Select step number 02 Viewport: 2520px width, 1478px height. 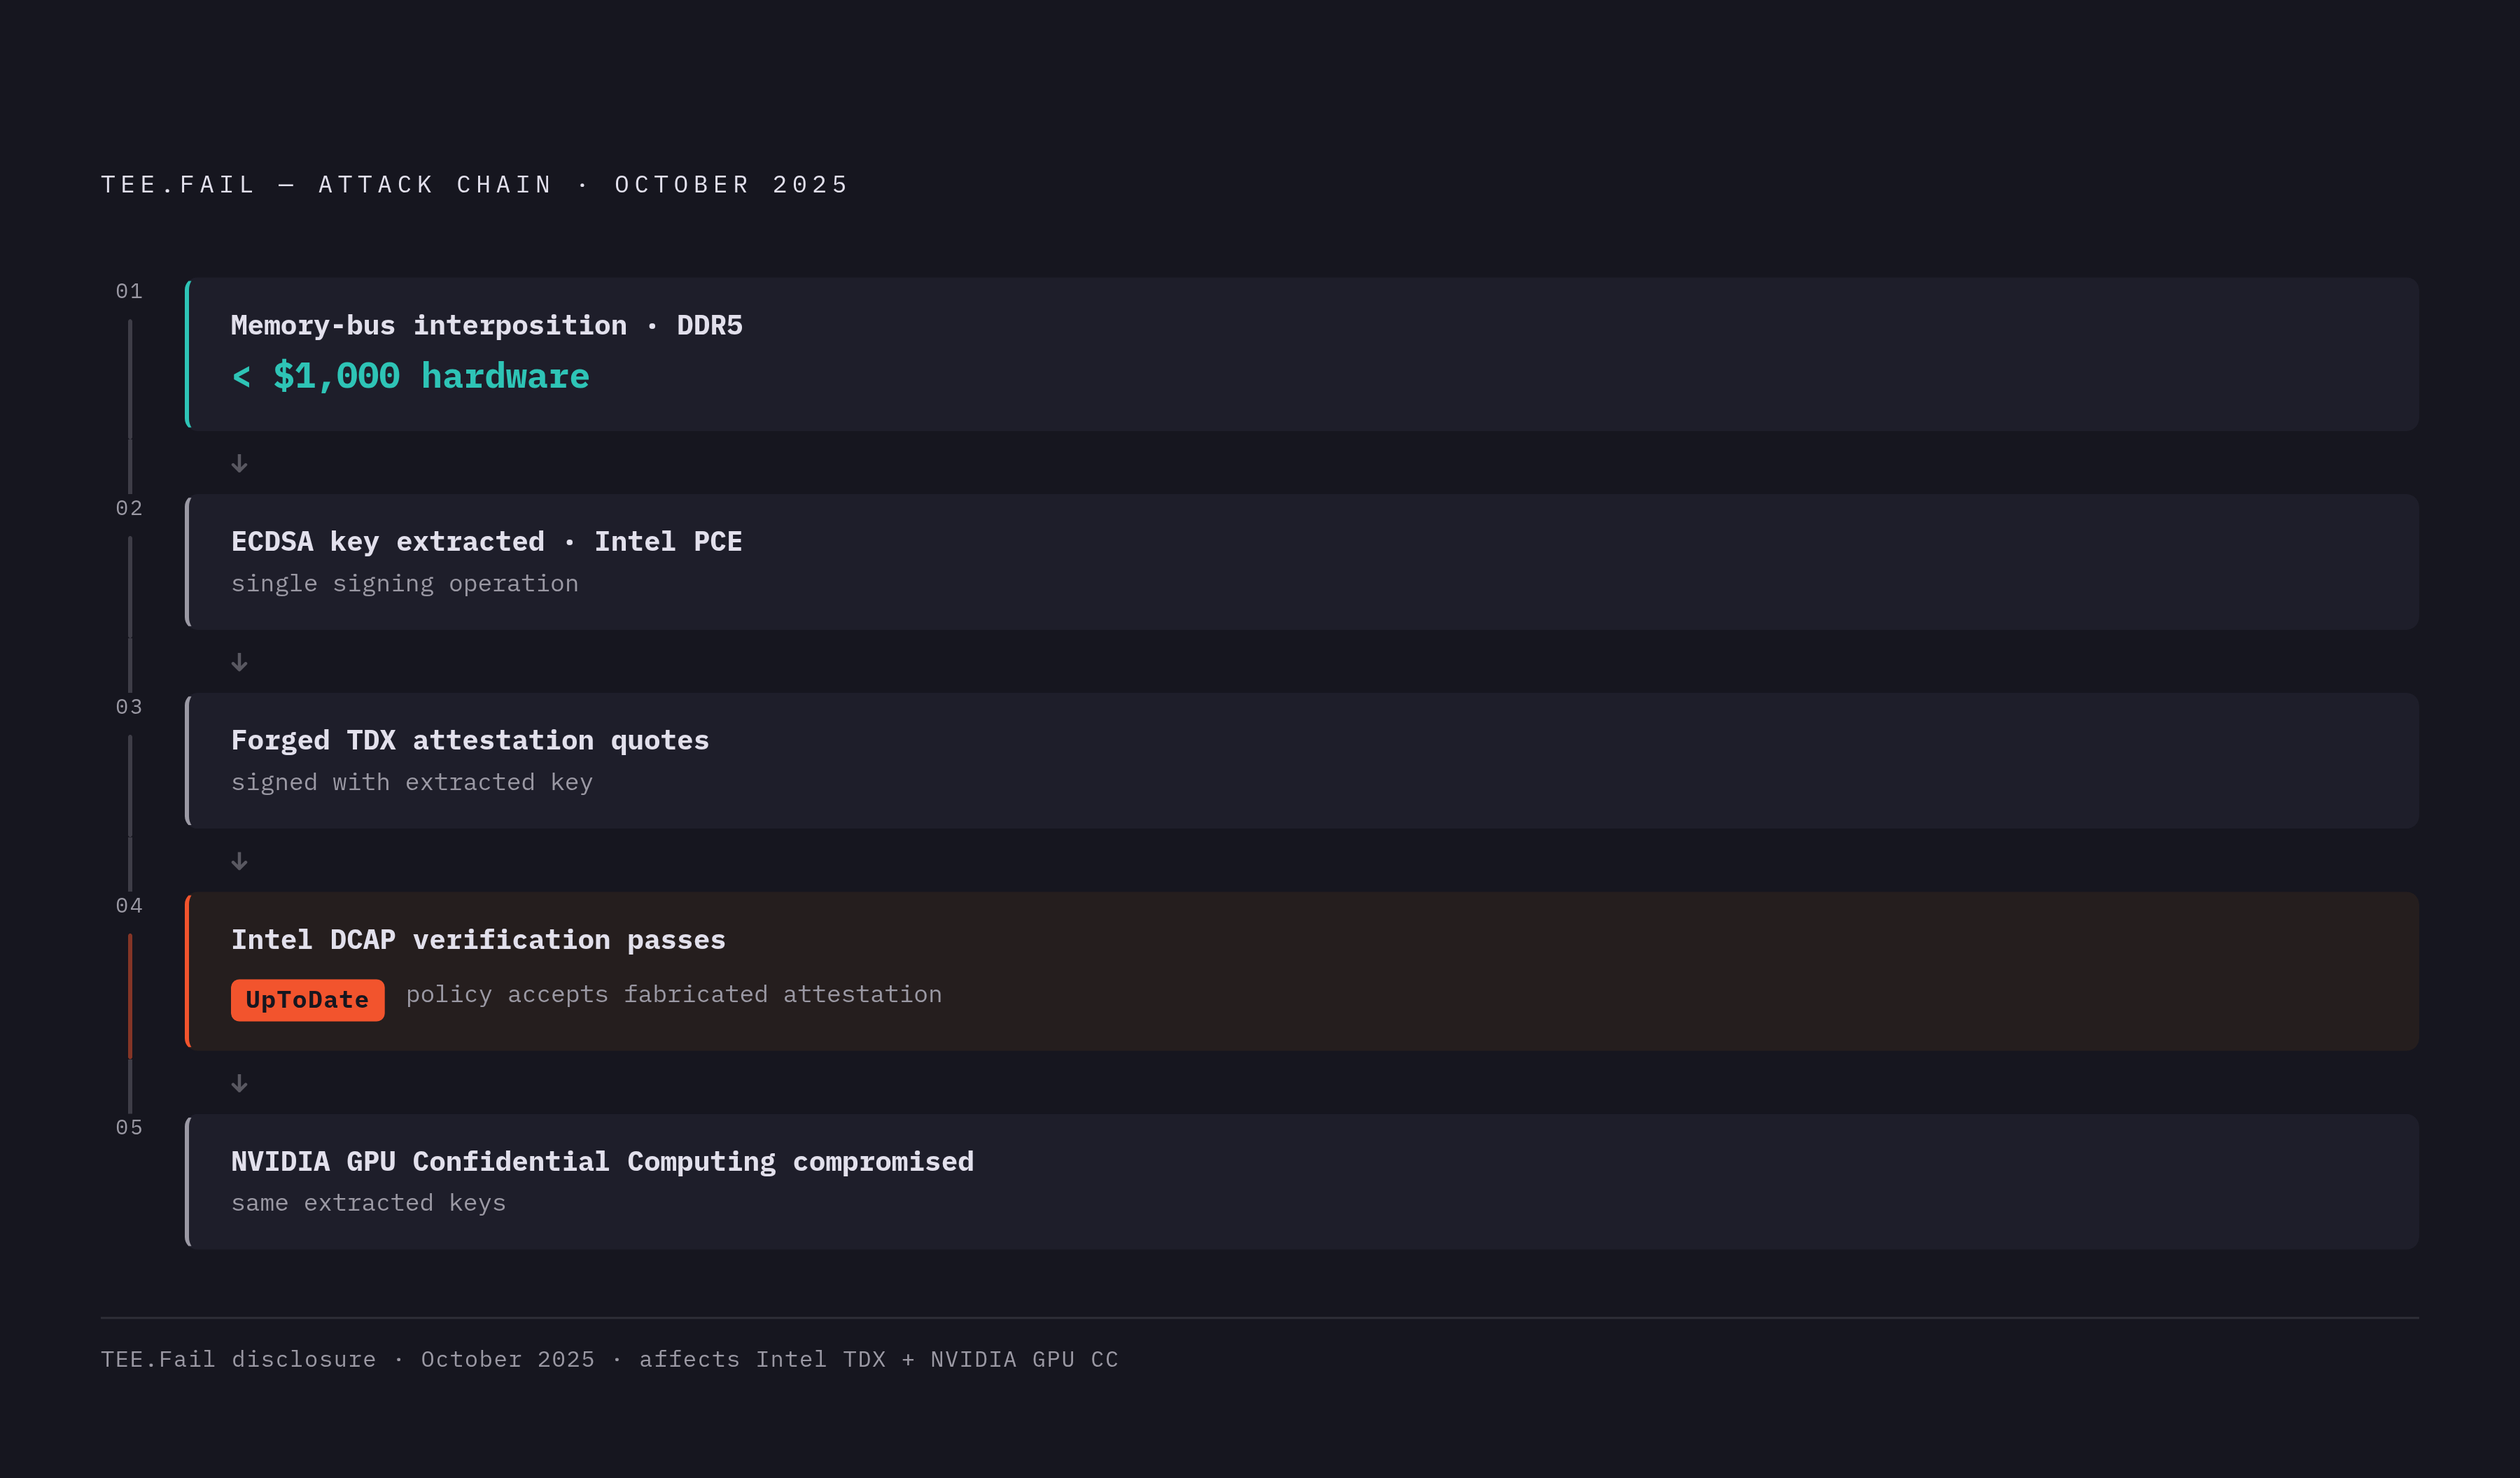click(129, 508)
